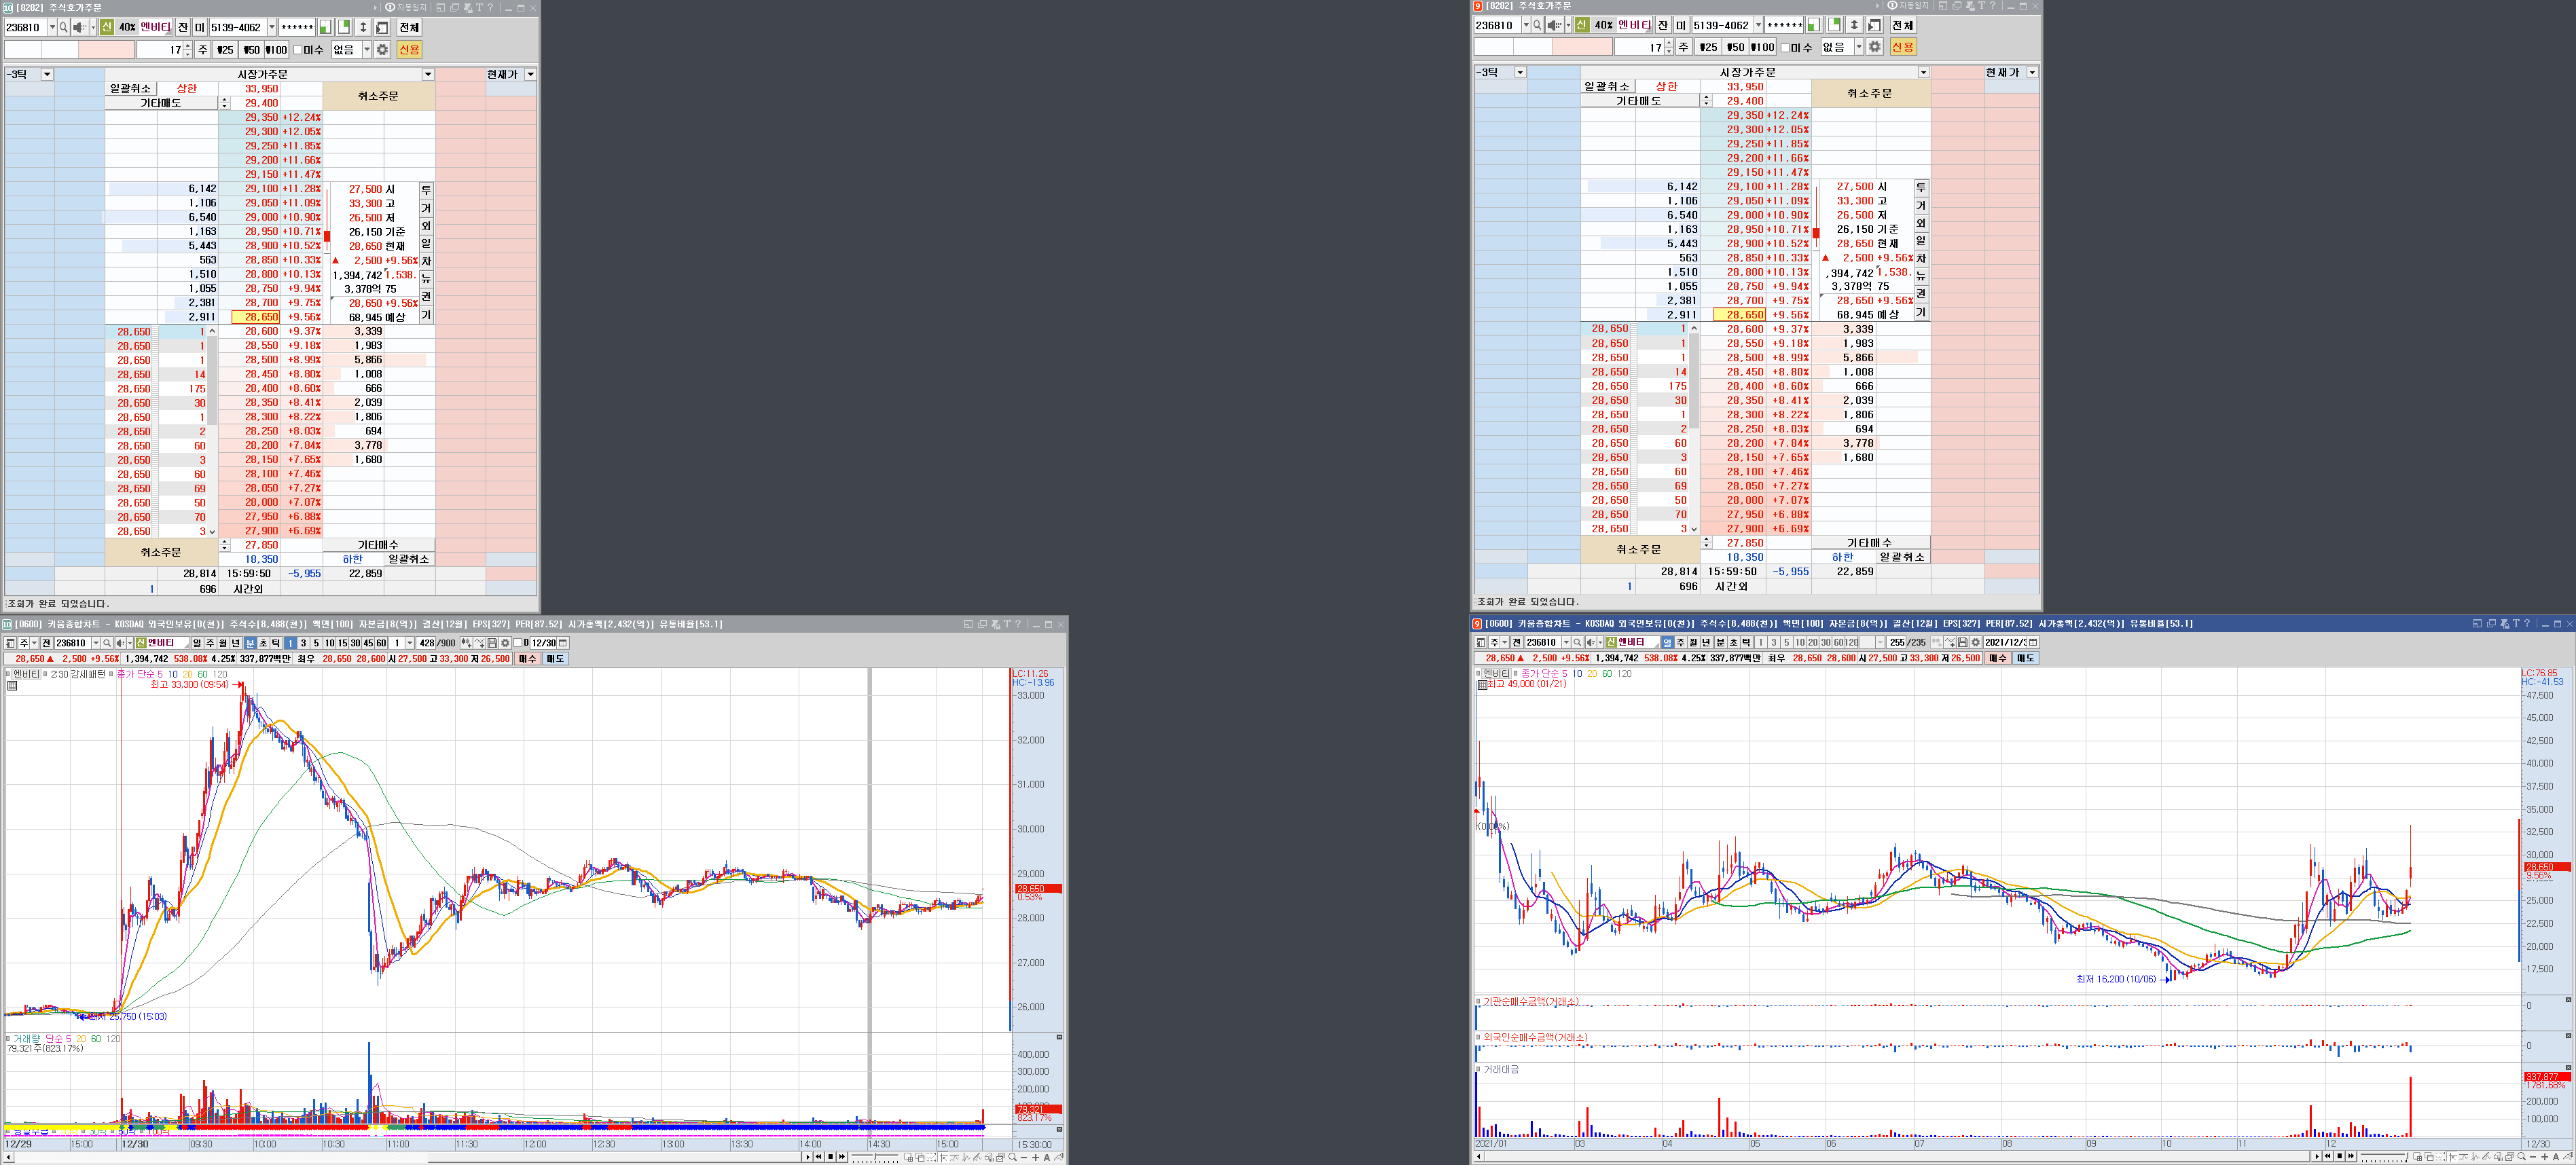2576x1165 pixels.
Task: Click vertical resize arrow icon in right order window
Action: click(1853, 25)
